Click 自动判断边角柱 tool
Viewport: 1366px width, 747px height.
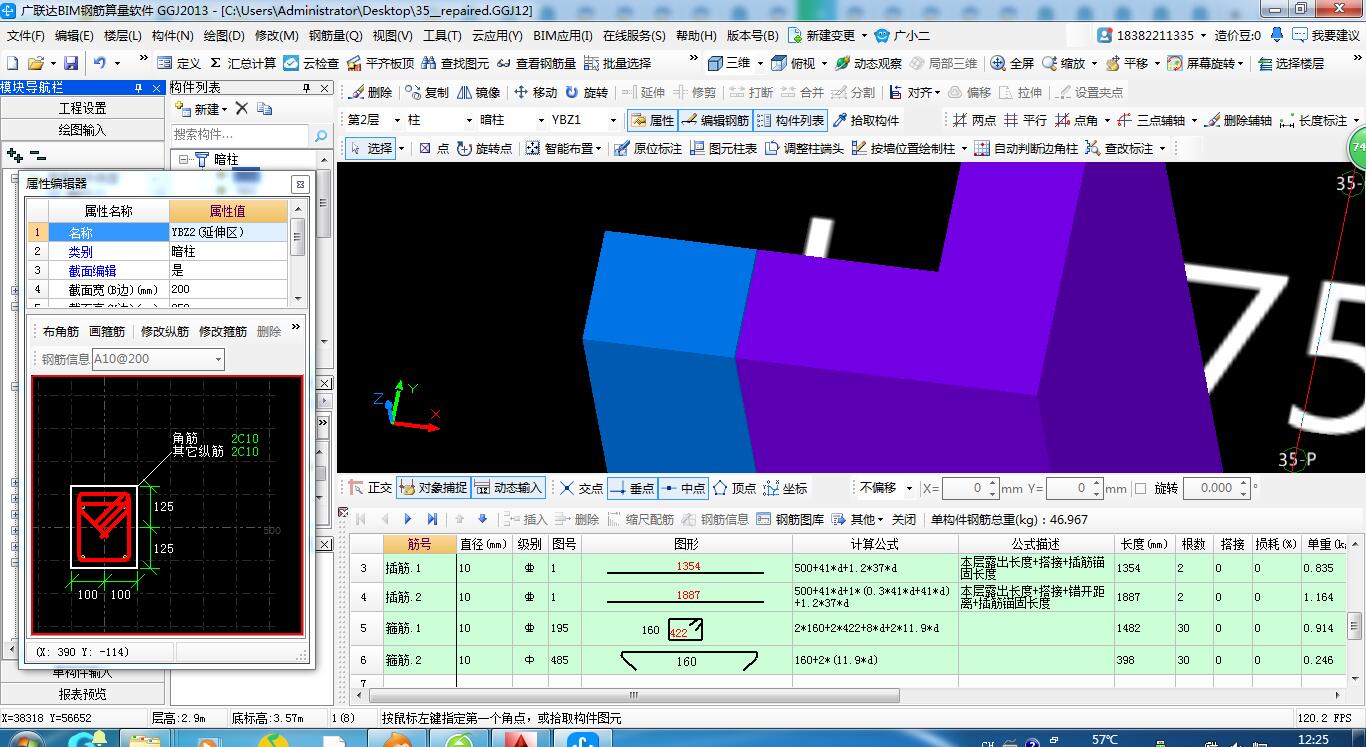[x=1026, y=148]
